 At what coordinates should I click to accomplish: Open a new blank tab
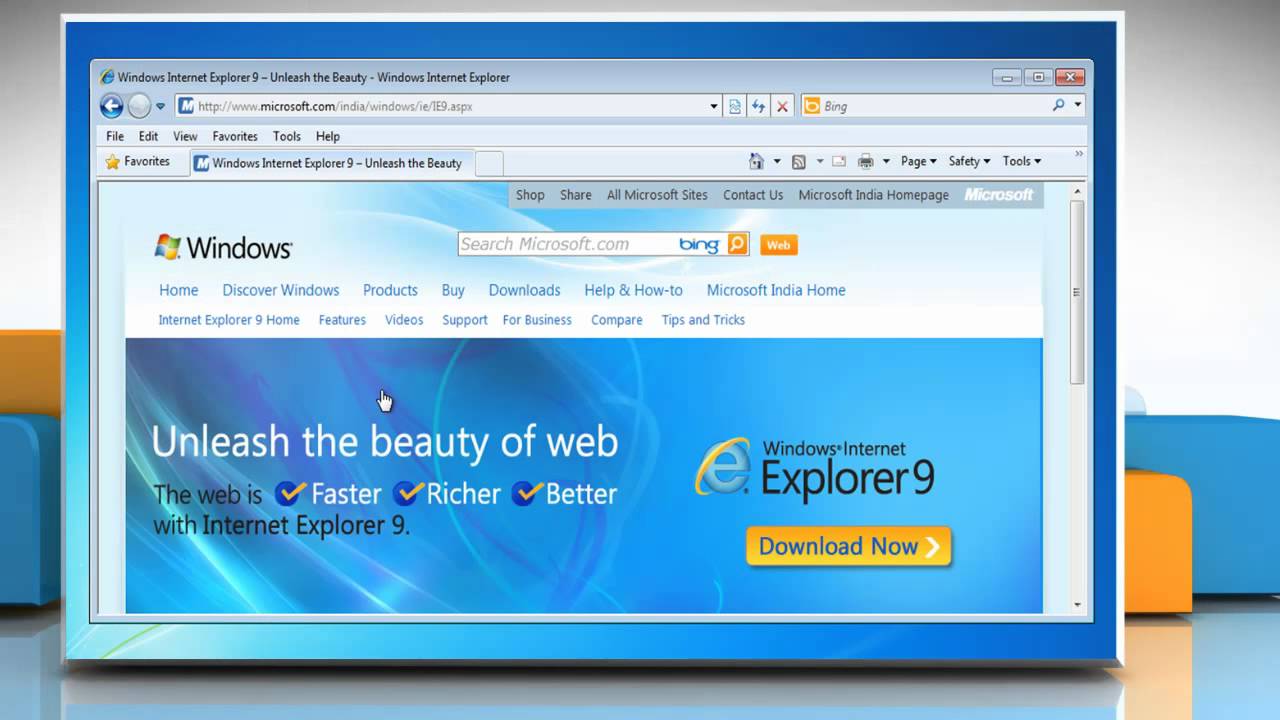[x=489, y=163]
